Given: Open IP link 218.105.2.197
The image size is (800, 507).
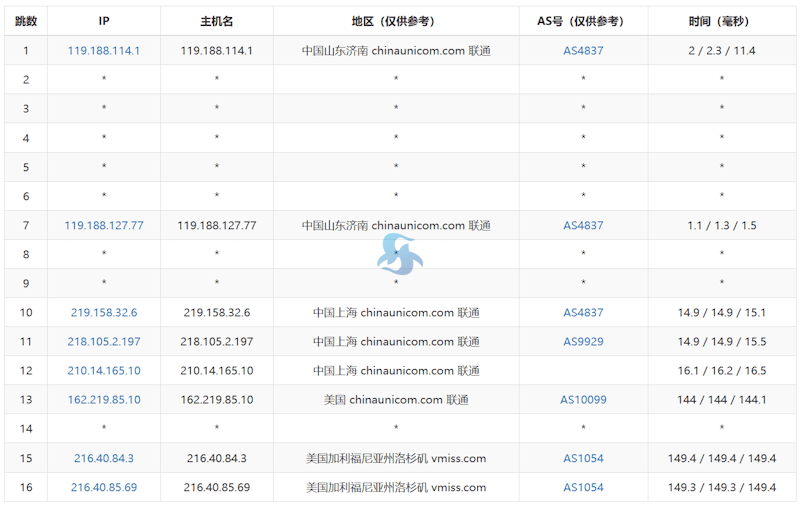Looking at the screenshot, I should [104, 342].
